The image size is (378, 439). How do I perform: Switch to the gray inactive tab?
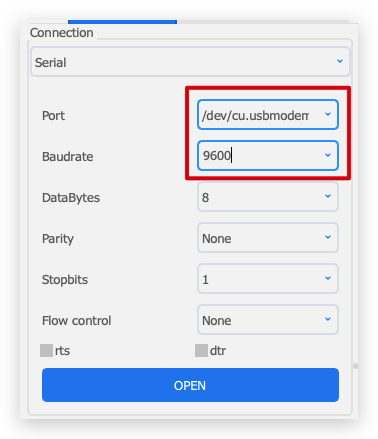(x=263, y=22)
